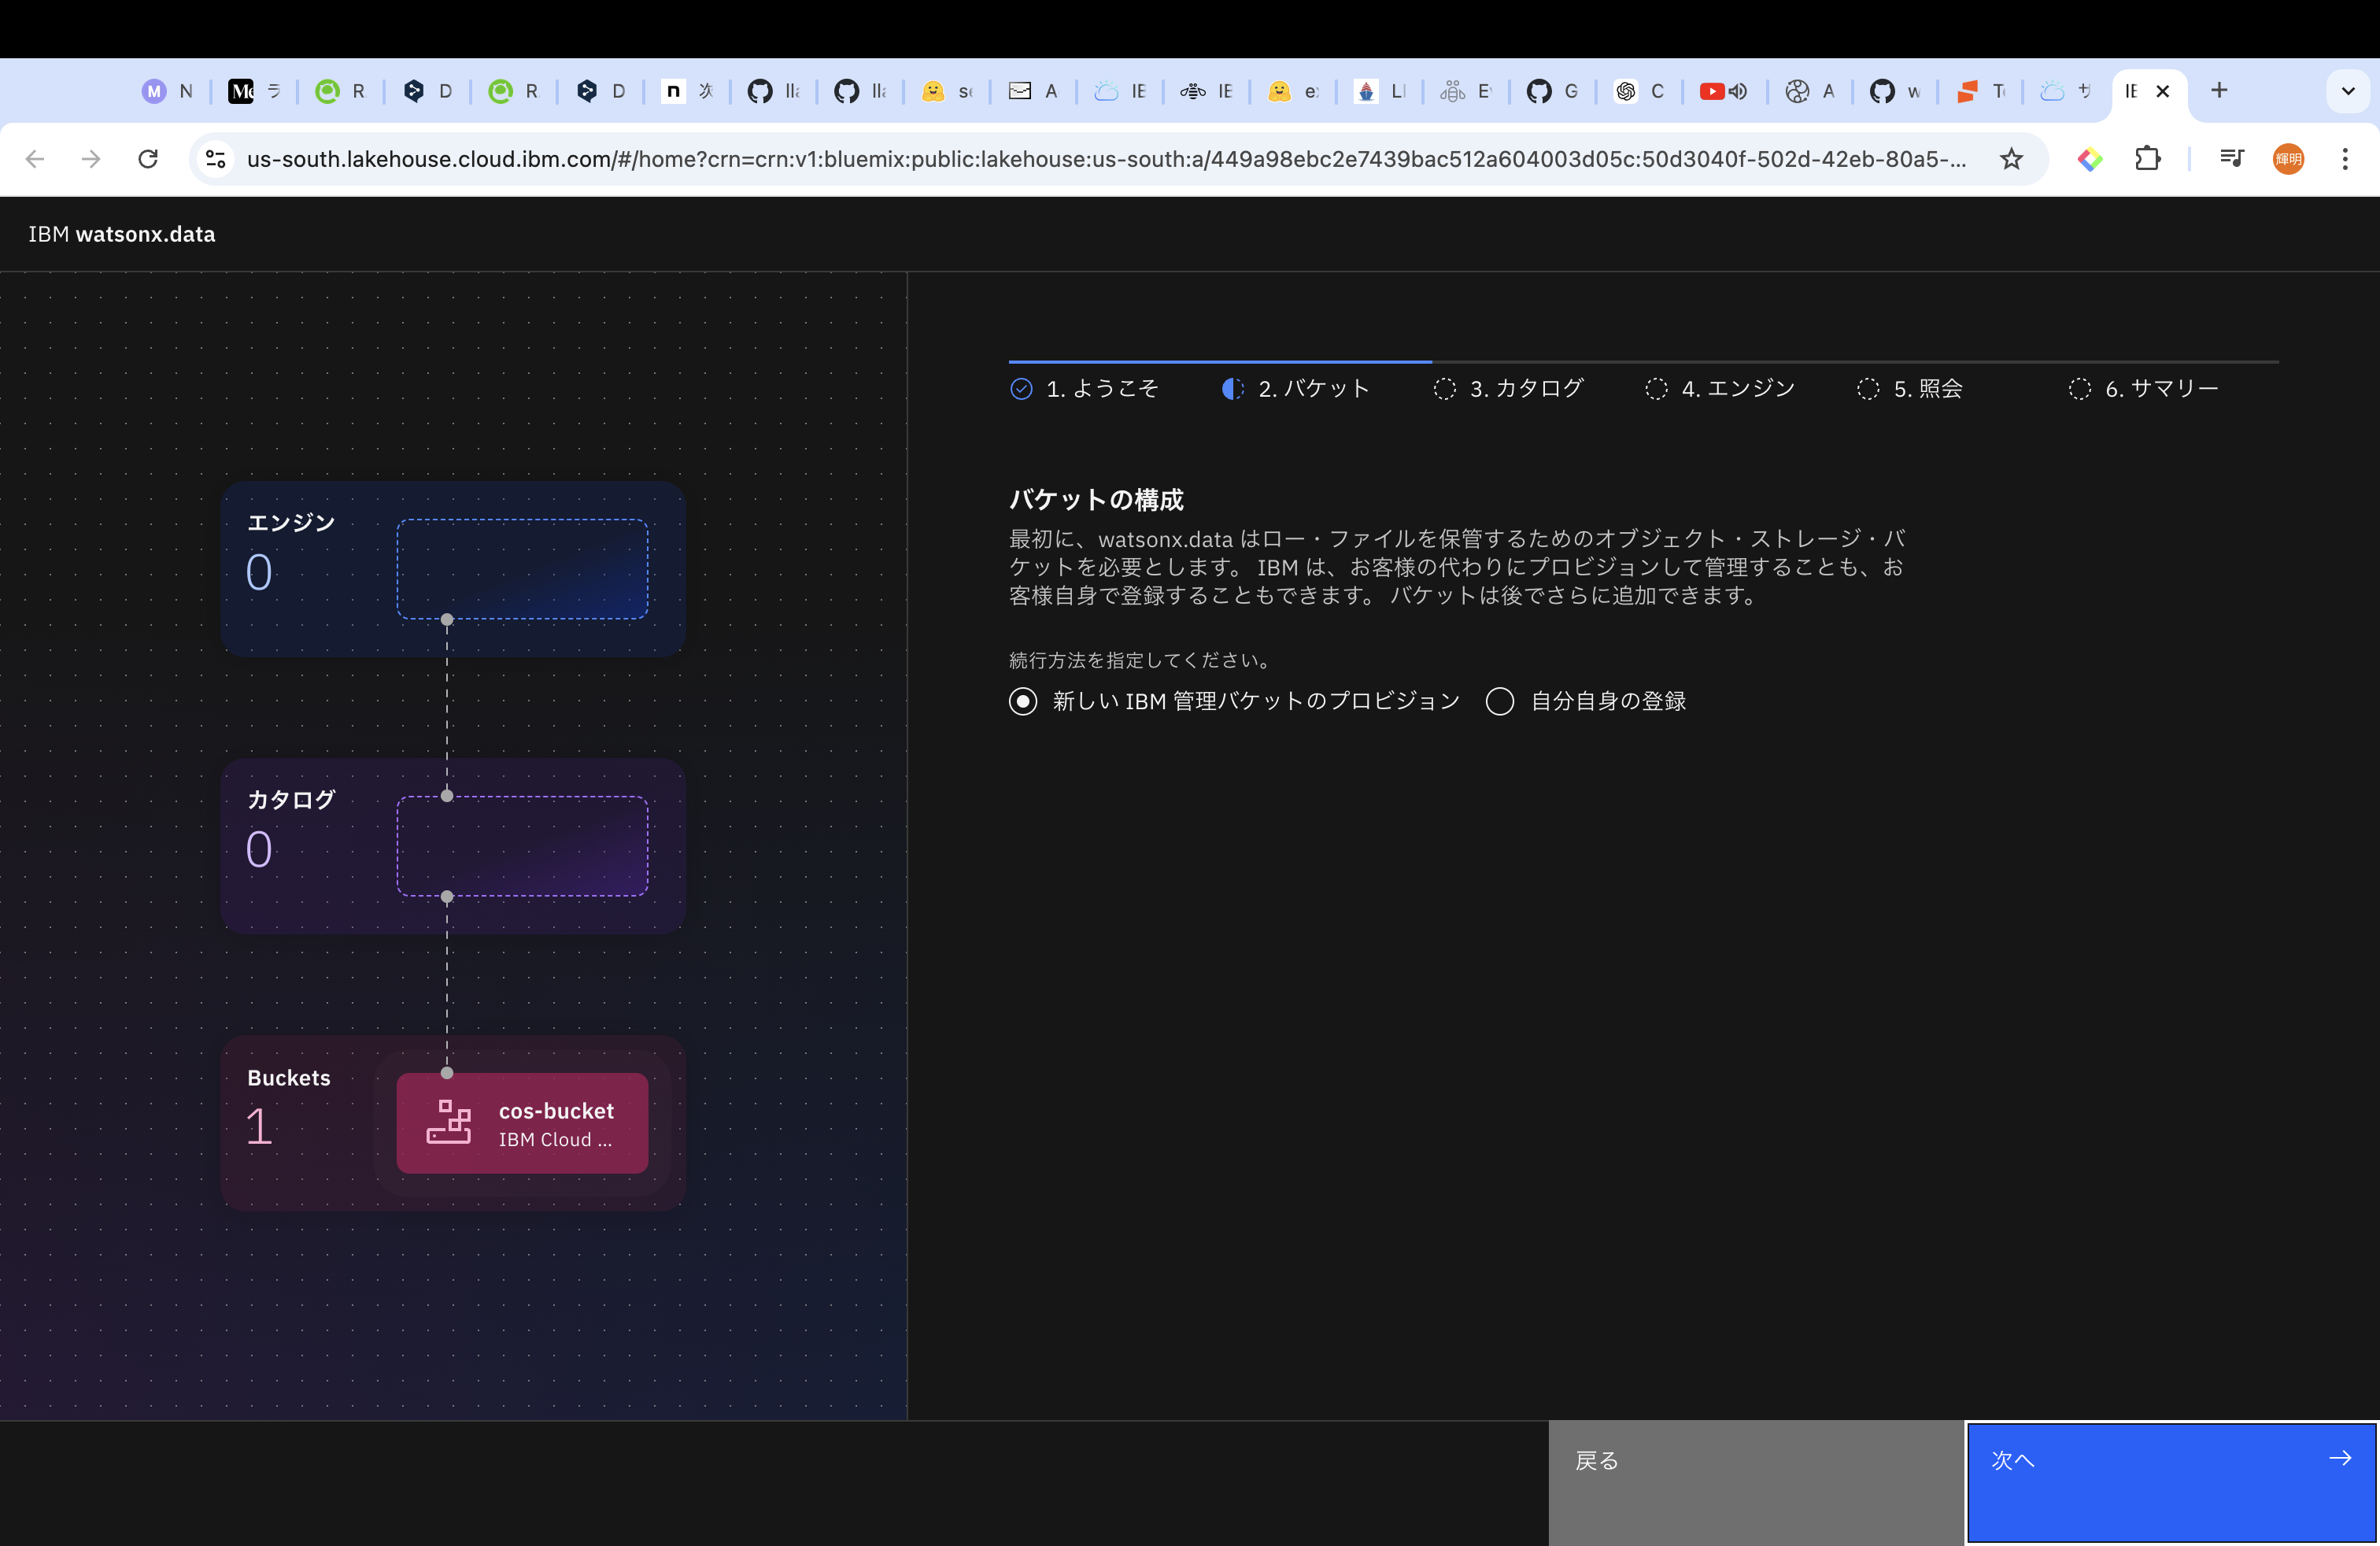This screenshot has height=1546, width=2380.
Task: Open Chrome's three-dot menu
Action: 2346,159
